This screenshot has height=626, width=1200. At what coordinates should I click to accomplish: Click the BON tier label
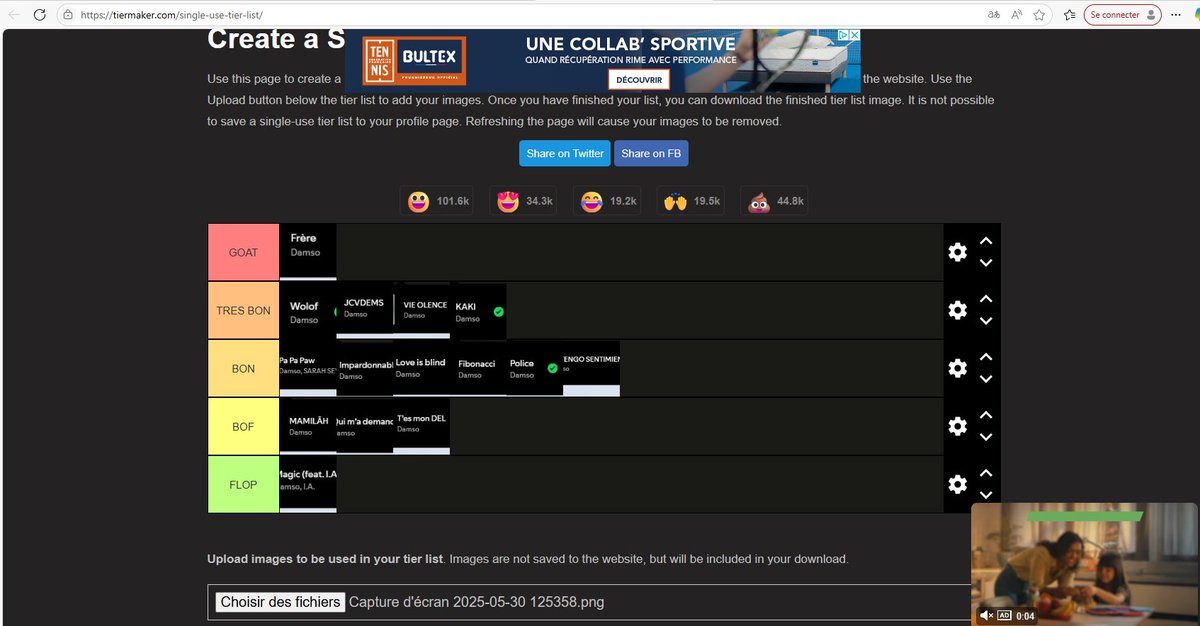pos(243,368)
